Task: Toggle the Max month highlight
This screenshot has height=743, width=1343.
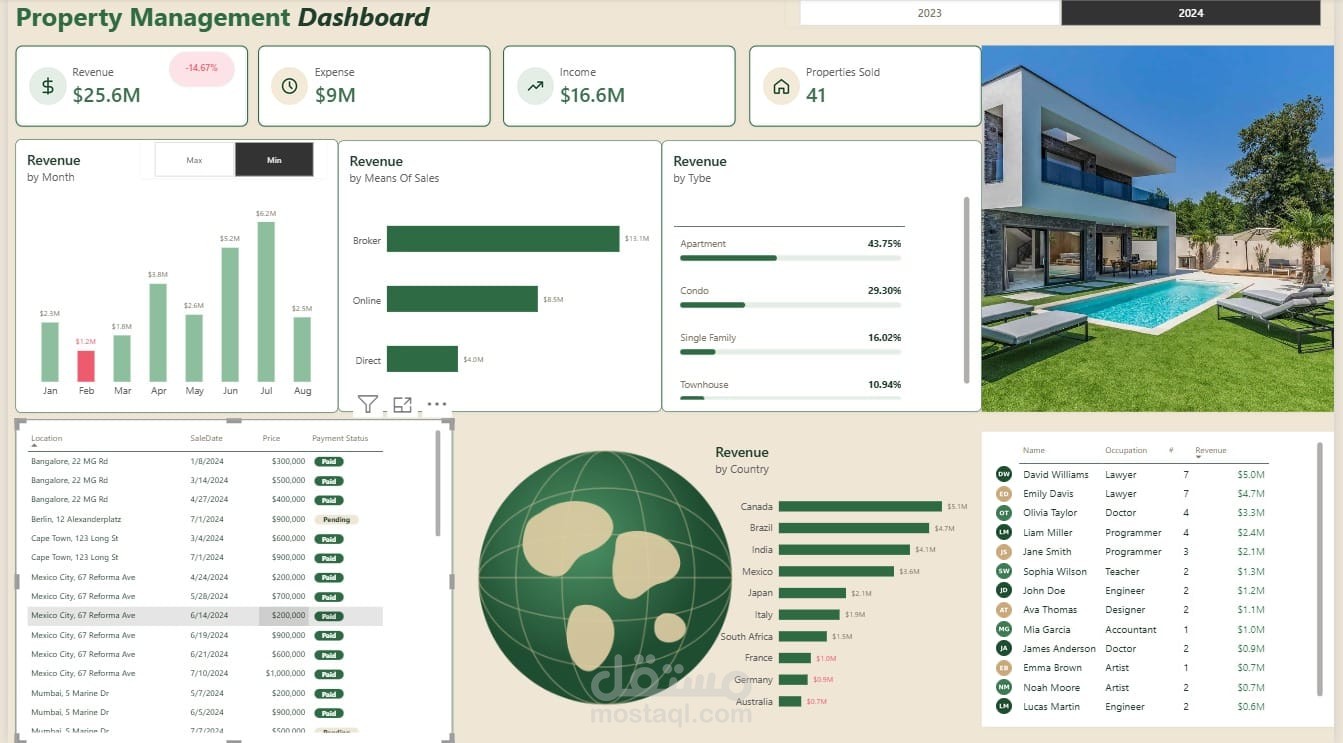Action: point(195,160)
